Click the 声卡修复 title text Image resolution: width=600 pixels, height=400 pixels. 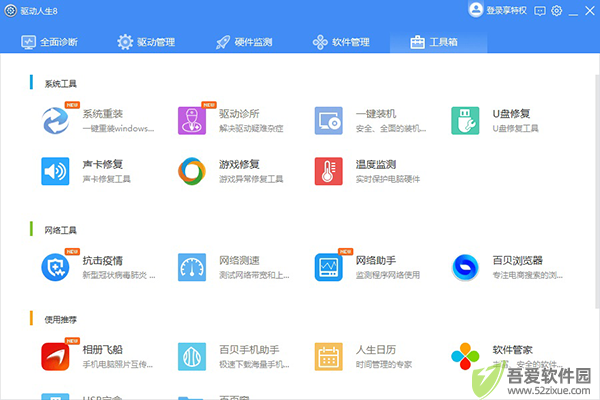pos(103,164)
